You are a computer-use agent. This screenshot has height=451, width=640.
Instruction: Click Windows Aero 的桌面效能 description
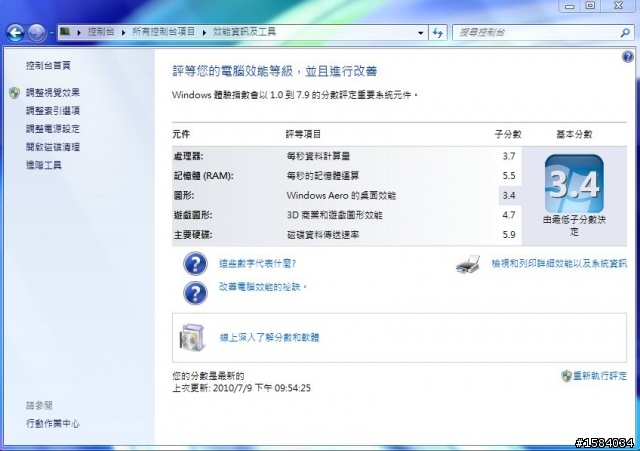pos(341,196)
